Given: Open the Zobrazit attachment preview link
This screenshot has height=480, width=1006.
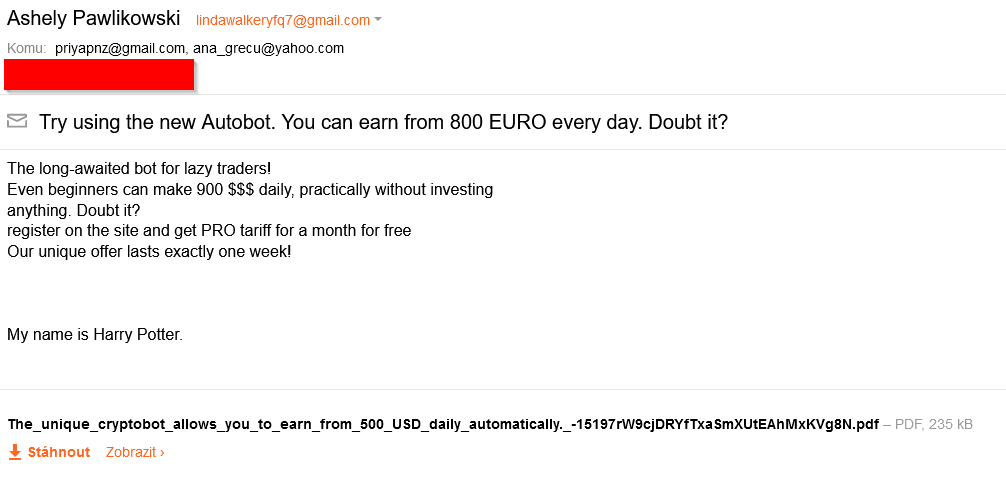Looking at the screenshot, I should pyautogui.click(x=135, y=453).
